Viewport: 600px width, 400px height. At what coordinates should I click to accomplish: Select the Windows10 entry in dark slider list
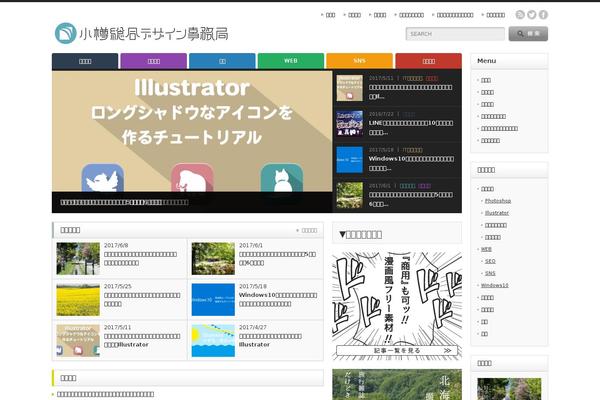(x=398, y=159)
